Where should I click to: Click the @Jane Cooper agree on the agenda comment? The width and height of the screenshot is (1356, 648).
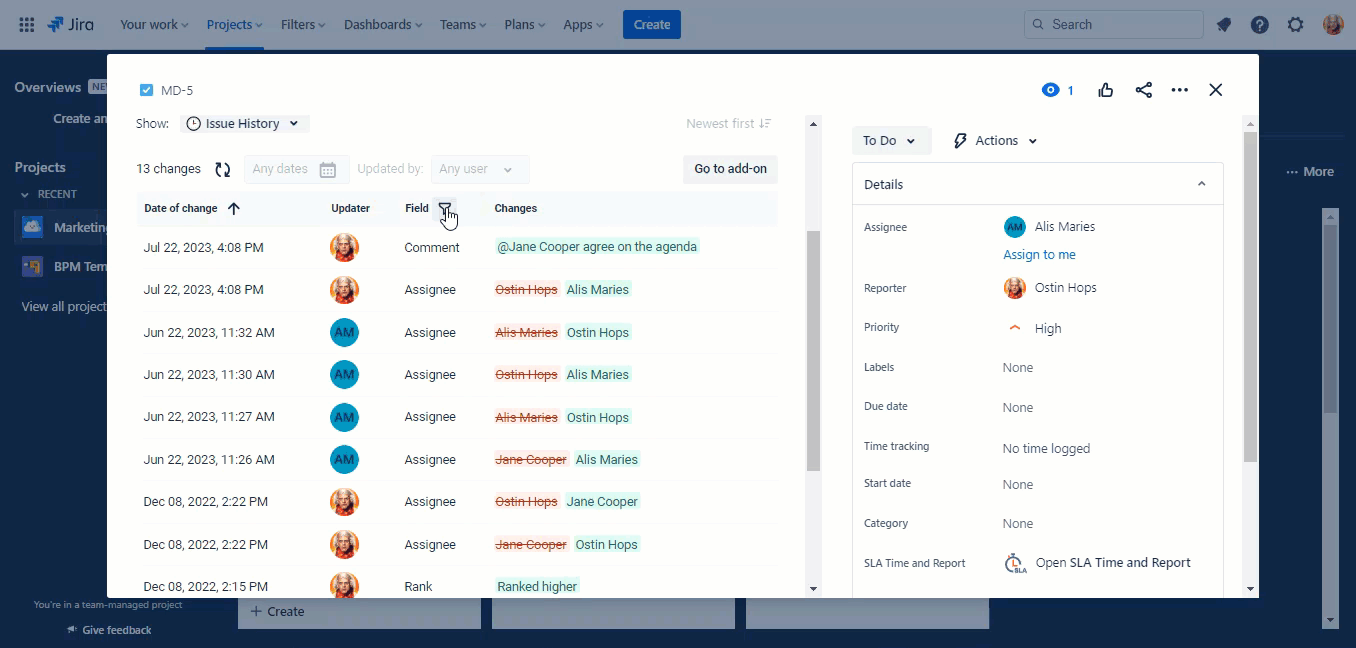coord(597,247)
